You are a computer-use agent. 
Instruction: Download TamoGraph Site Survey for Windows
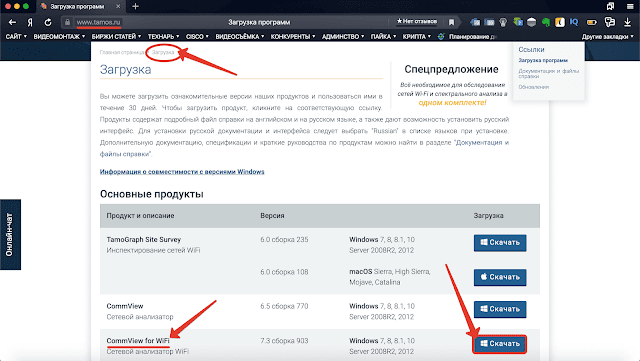[x=500, y=243]
